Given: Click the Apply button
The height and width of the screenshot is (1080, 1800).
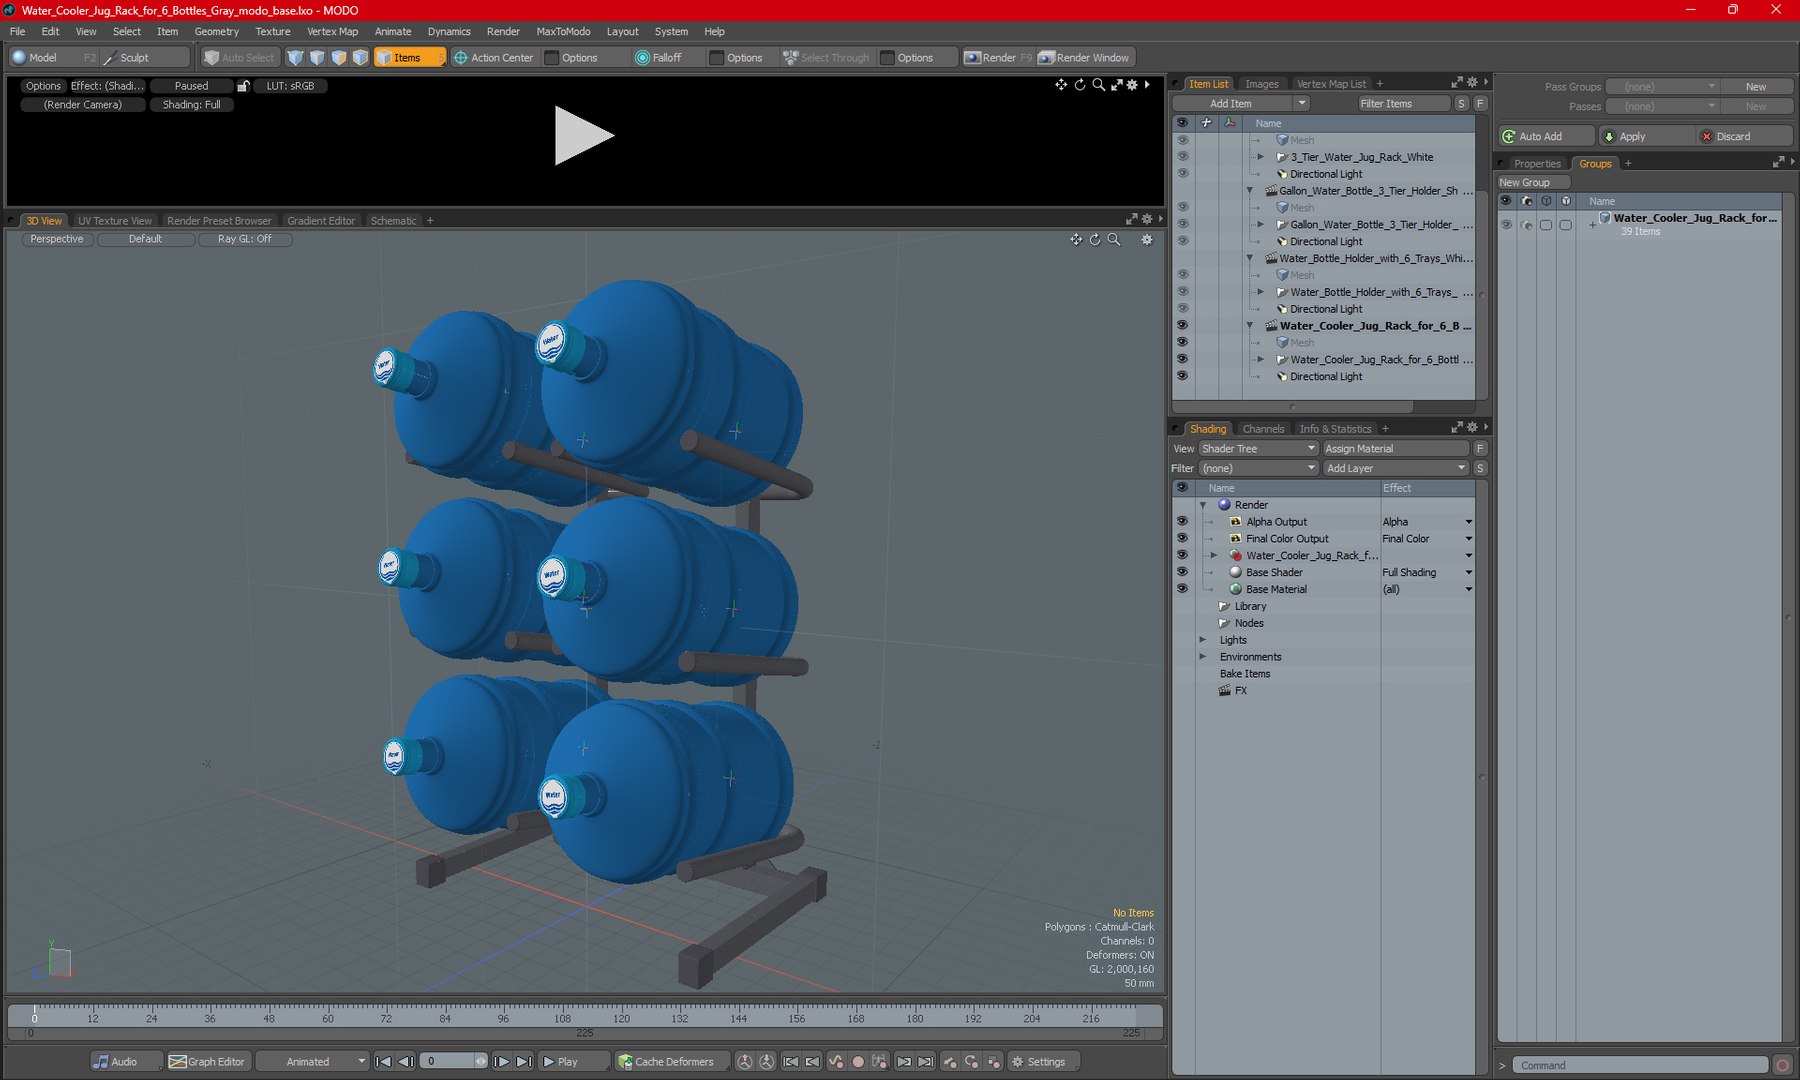Looking at the screenshot, I should point(1645,136).
